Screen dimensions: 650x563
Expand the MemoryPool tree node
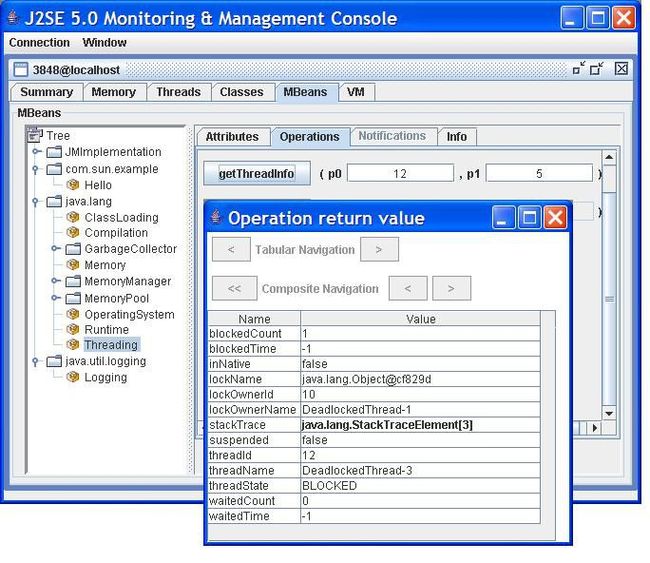pyautogui.click(x=56, y=297)
